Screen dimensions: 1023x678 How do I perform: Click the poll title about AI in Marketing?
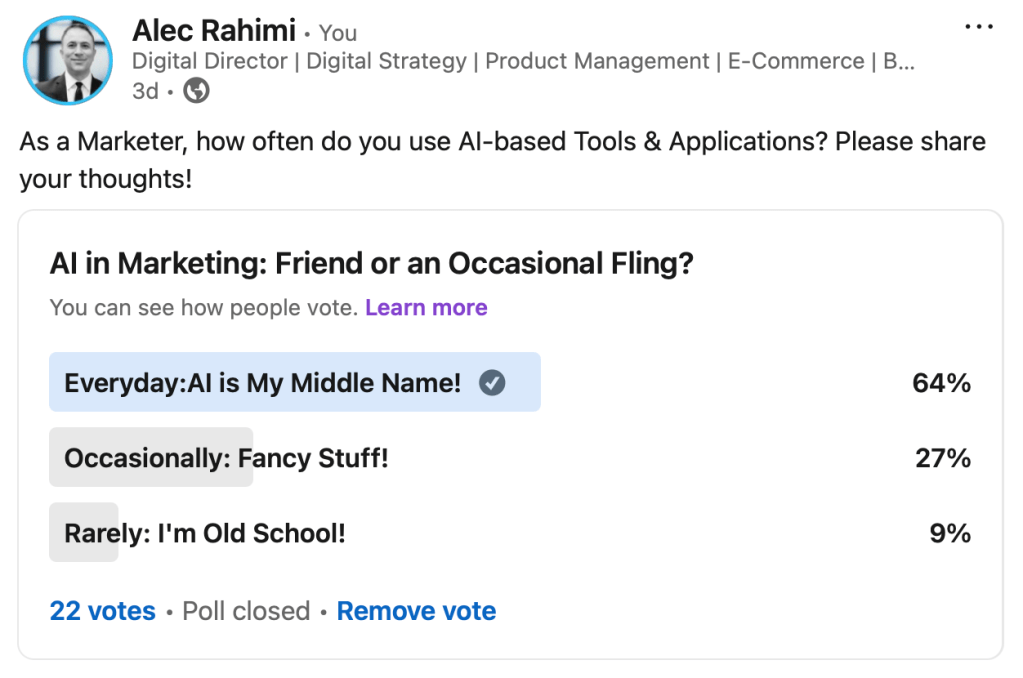pyautogui.click(x=372, y=264)
